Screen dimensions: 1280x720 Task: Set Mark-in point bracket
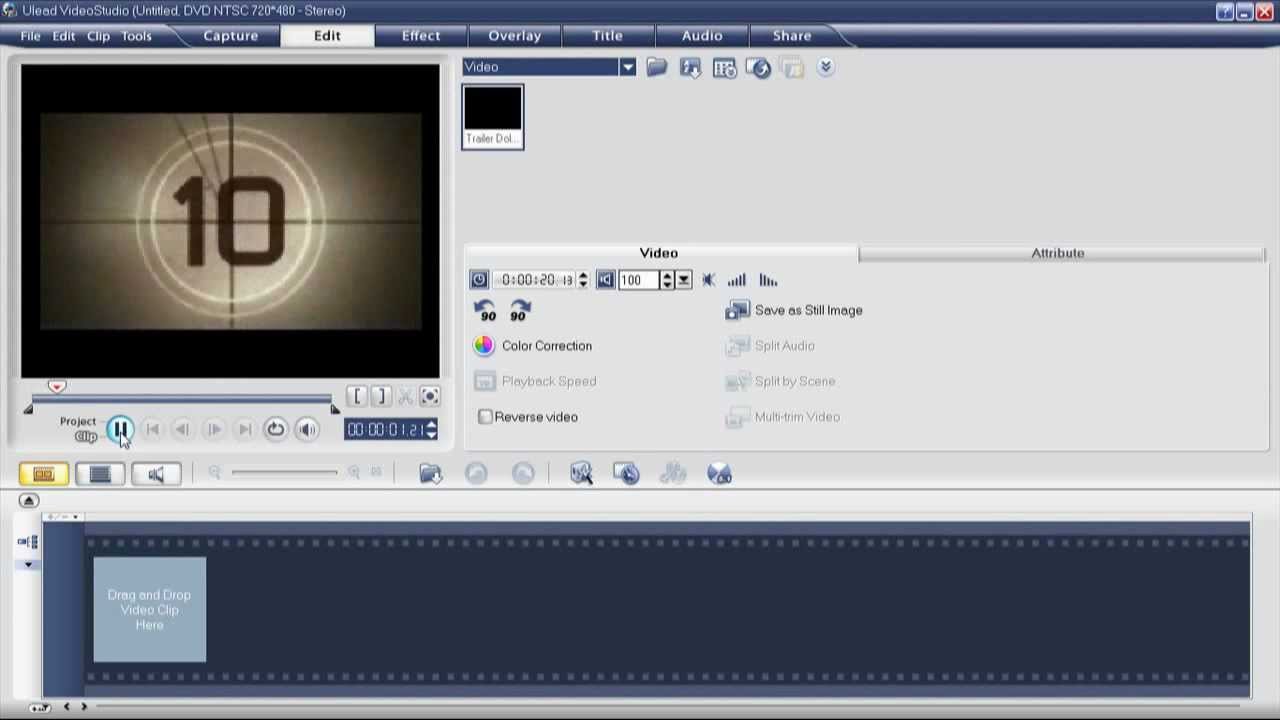357,397
